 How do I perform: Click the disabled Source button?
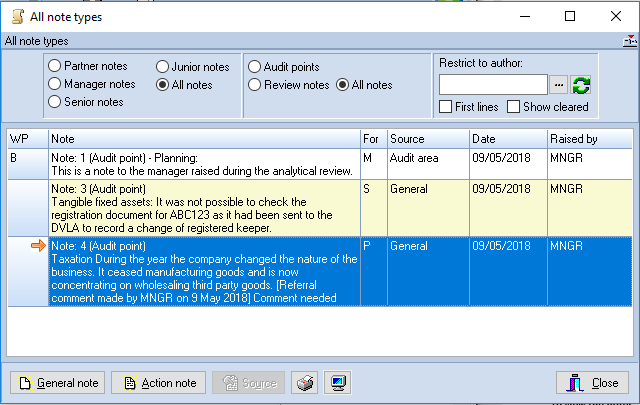[248, 383]
